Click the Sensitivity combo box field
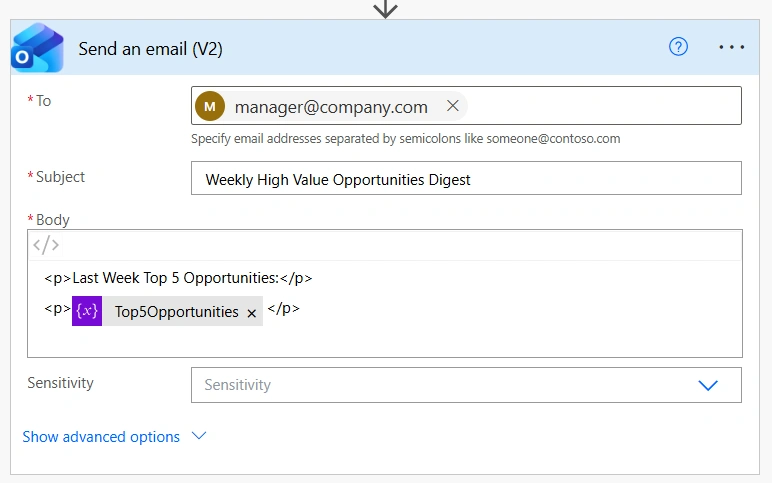The width and height of the screenshot is (772, 483). (466, 385)
